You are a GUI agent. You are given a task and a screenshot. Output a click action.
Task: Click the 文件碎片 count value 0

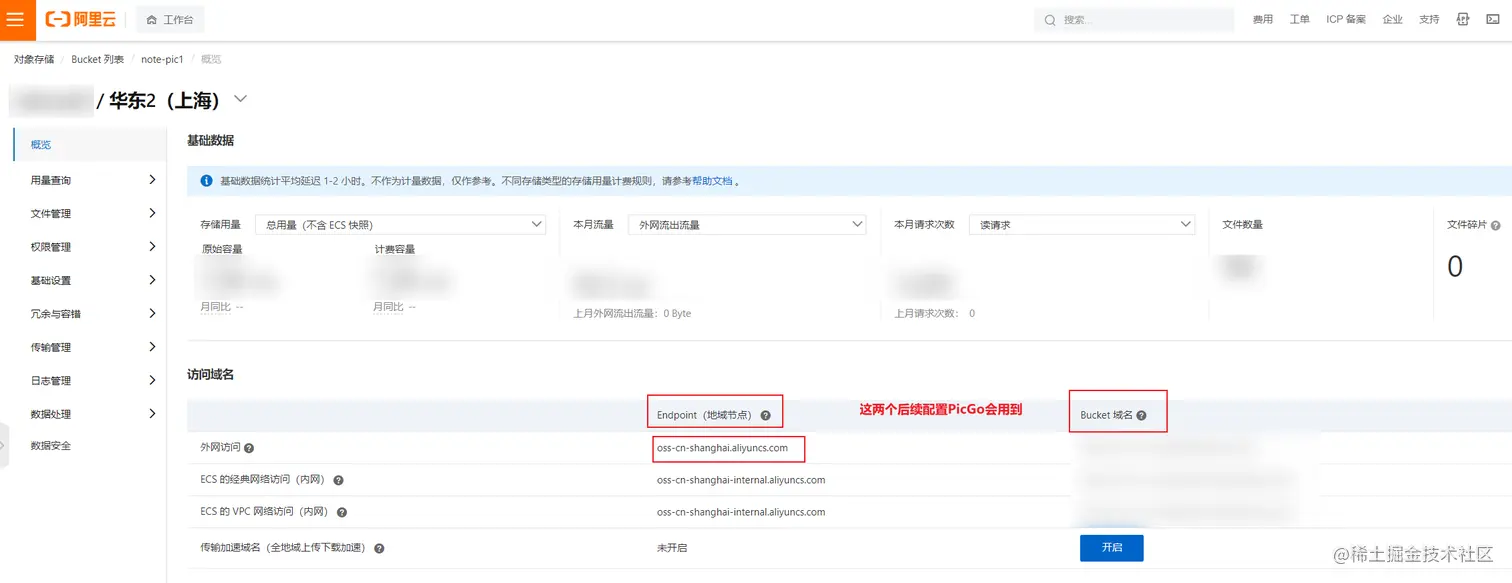[1455, 266]
